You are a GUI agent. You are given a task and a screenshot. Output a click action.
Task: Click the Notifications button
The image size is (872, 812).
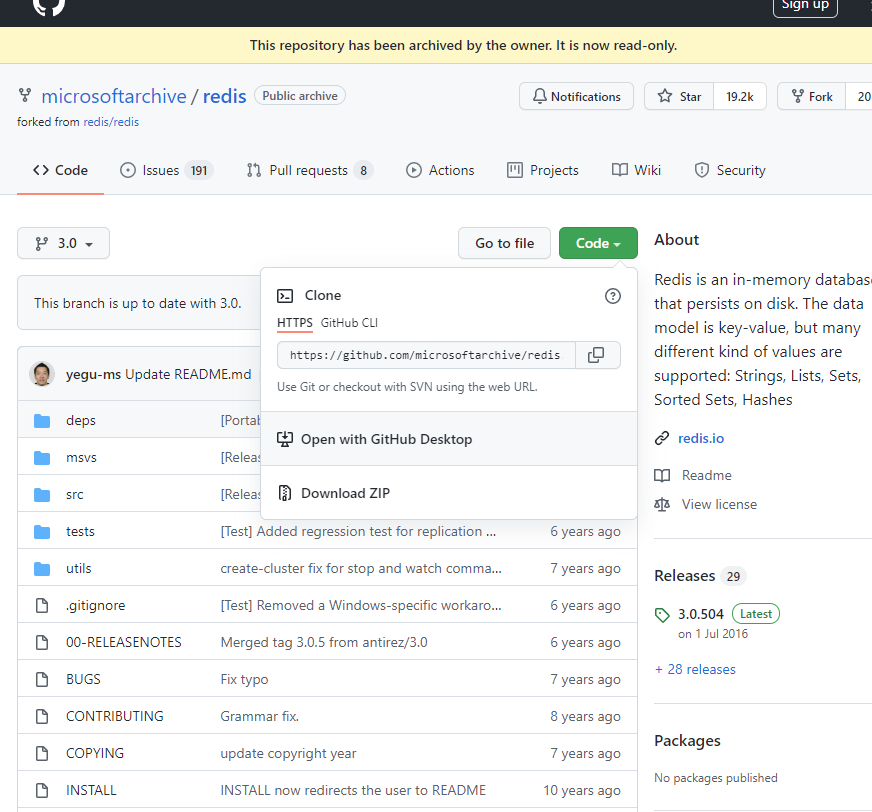(576, 96)
